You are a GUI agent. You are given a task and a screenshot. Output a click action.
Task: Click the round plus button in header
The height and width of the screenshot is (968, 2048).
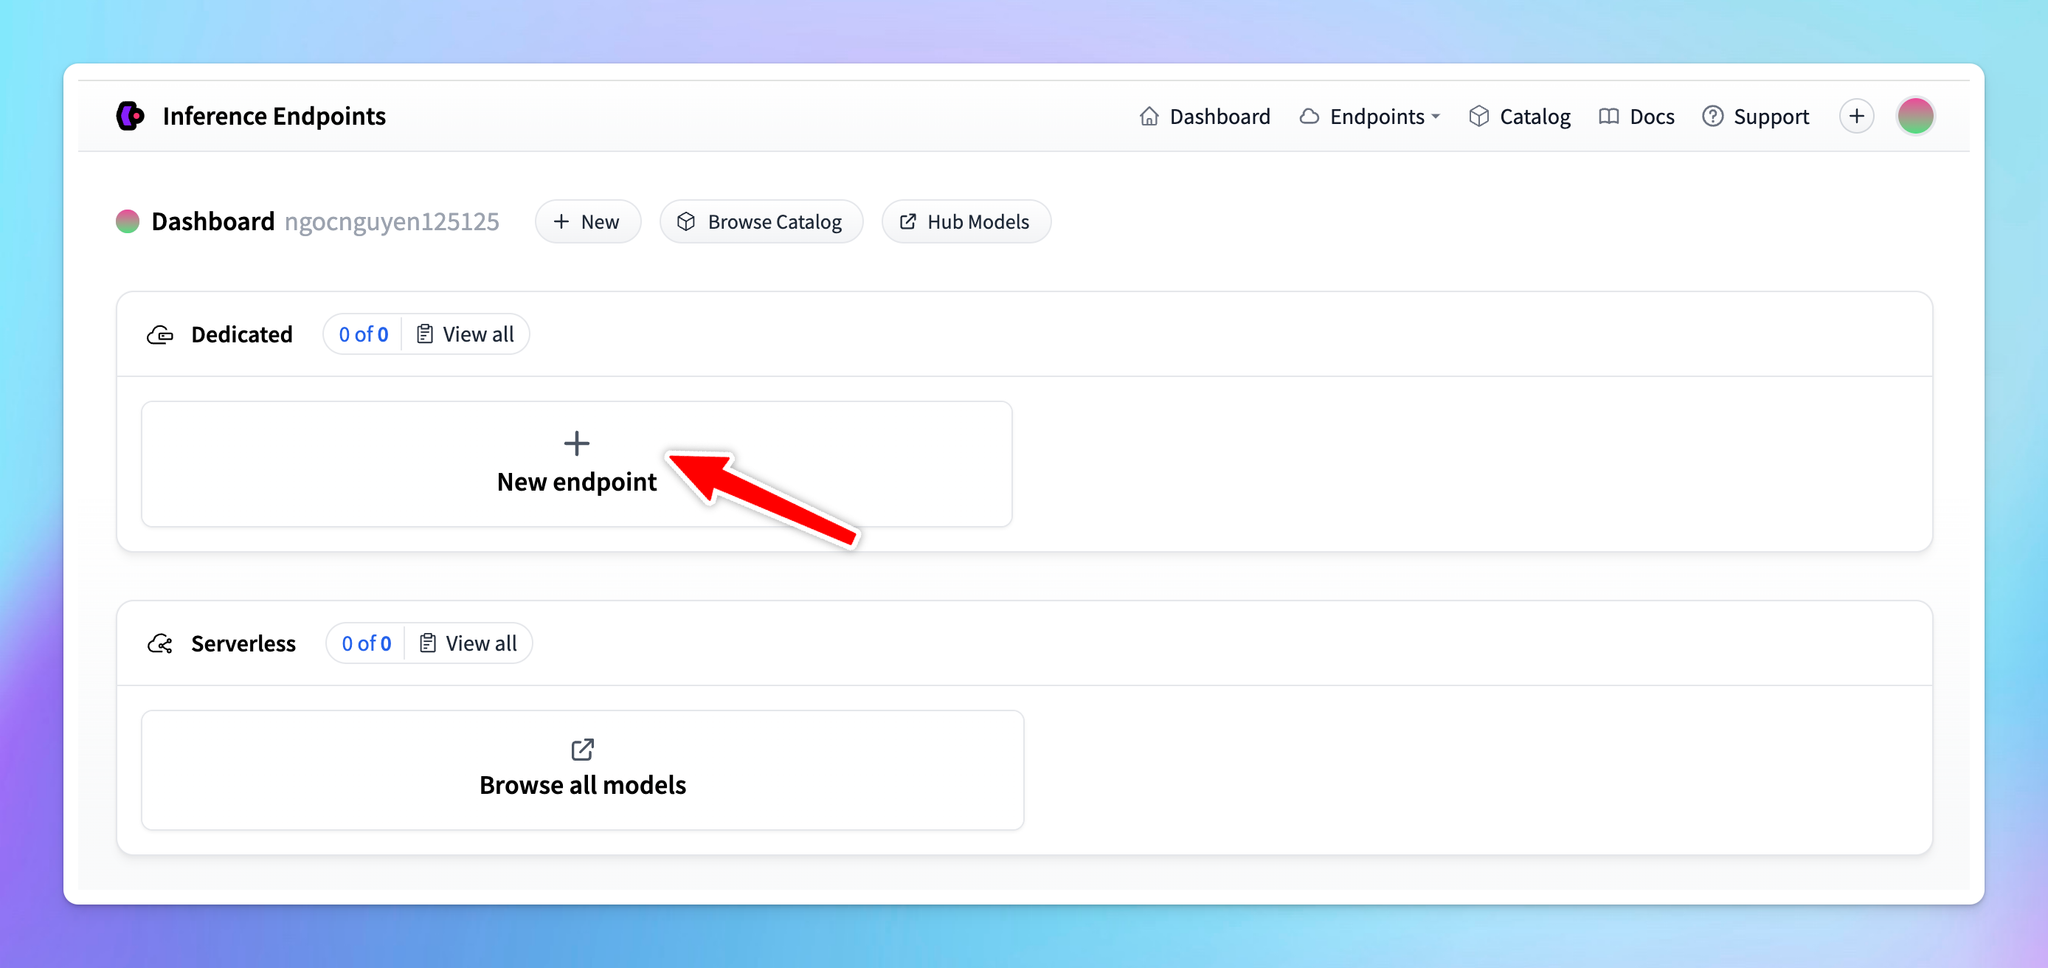click(1857, 116)
